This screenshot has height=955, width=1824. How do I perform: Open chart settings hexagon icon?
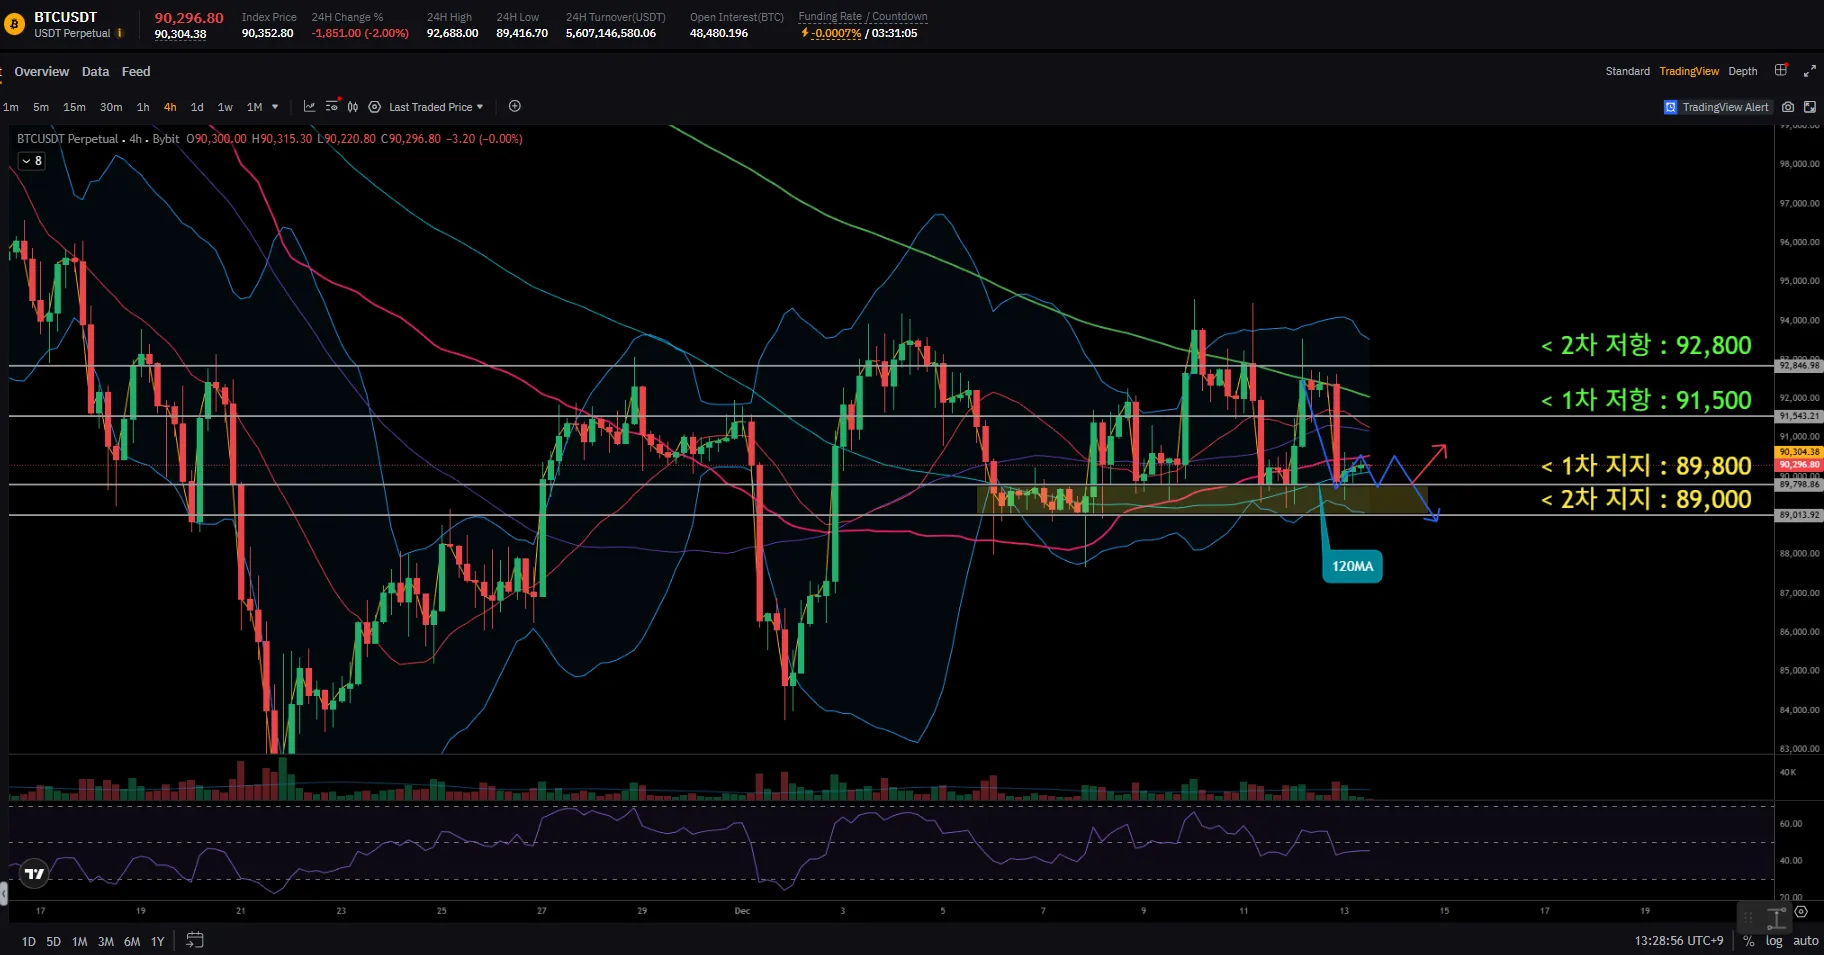click(375, 107)
